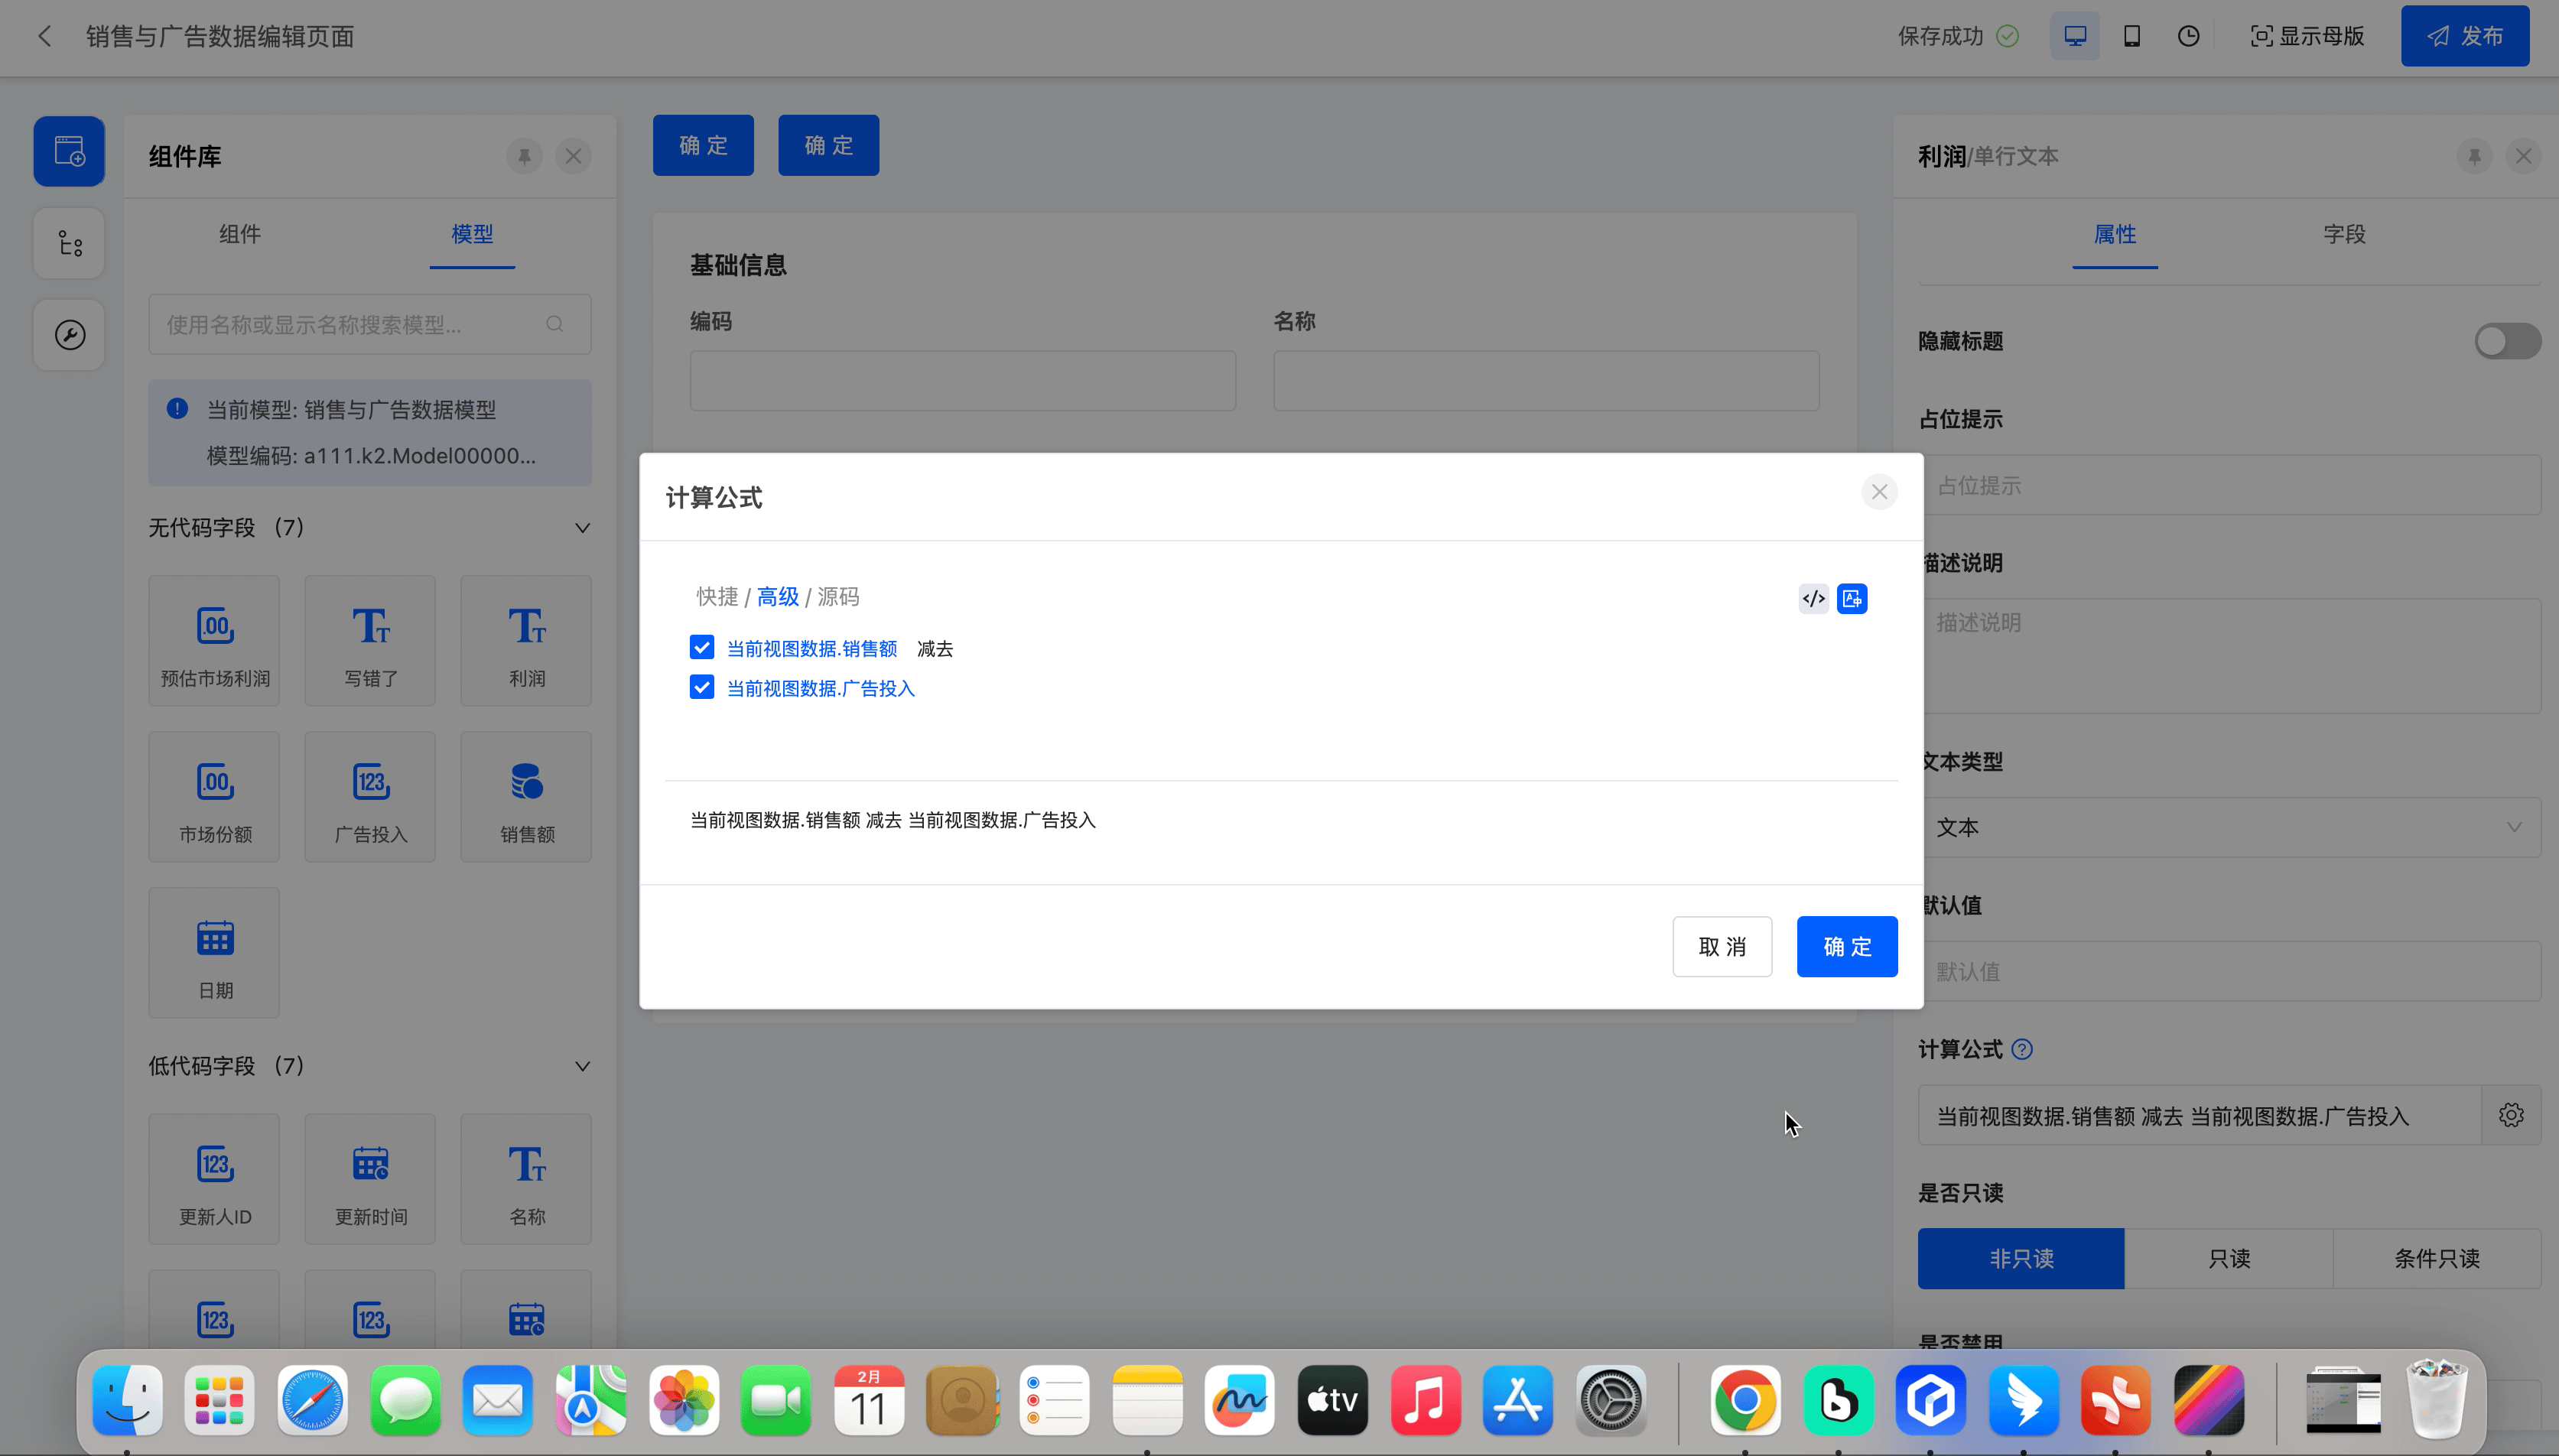2559x1456 pixels.
Task: Click 取消 in the formula dialog
Action: point(1722,946)
